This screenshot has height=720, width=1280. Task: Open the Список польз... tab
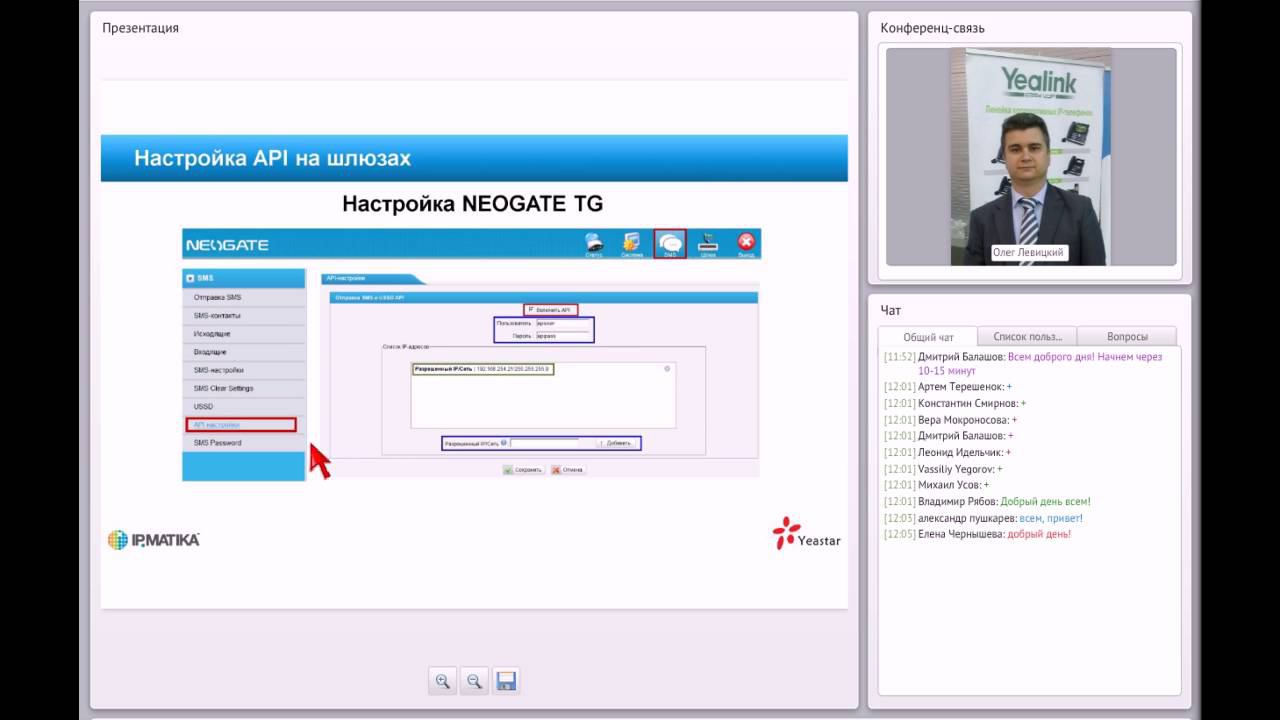pos(1027,337)
